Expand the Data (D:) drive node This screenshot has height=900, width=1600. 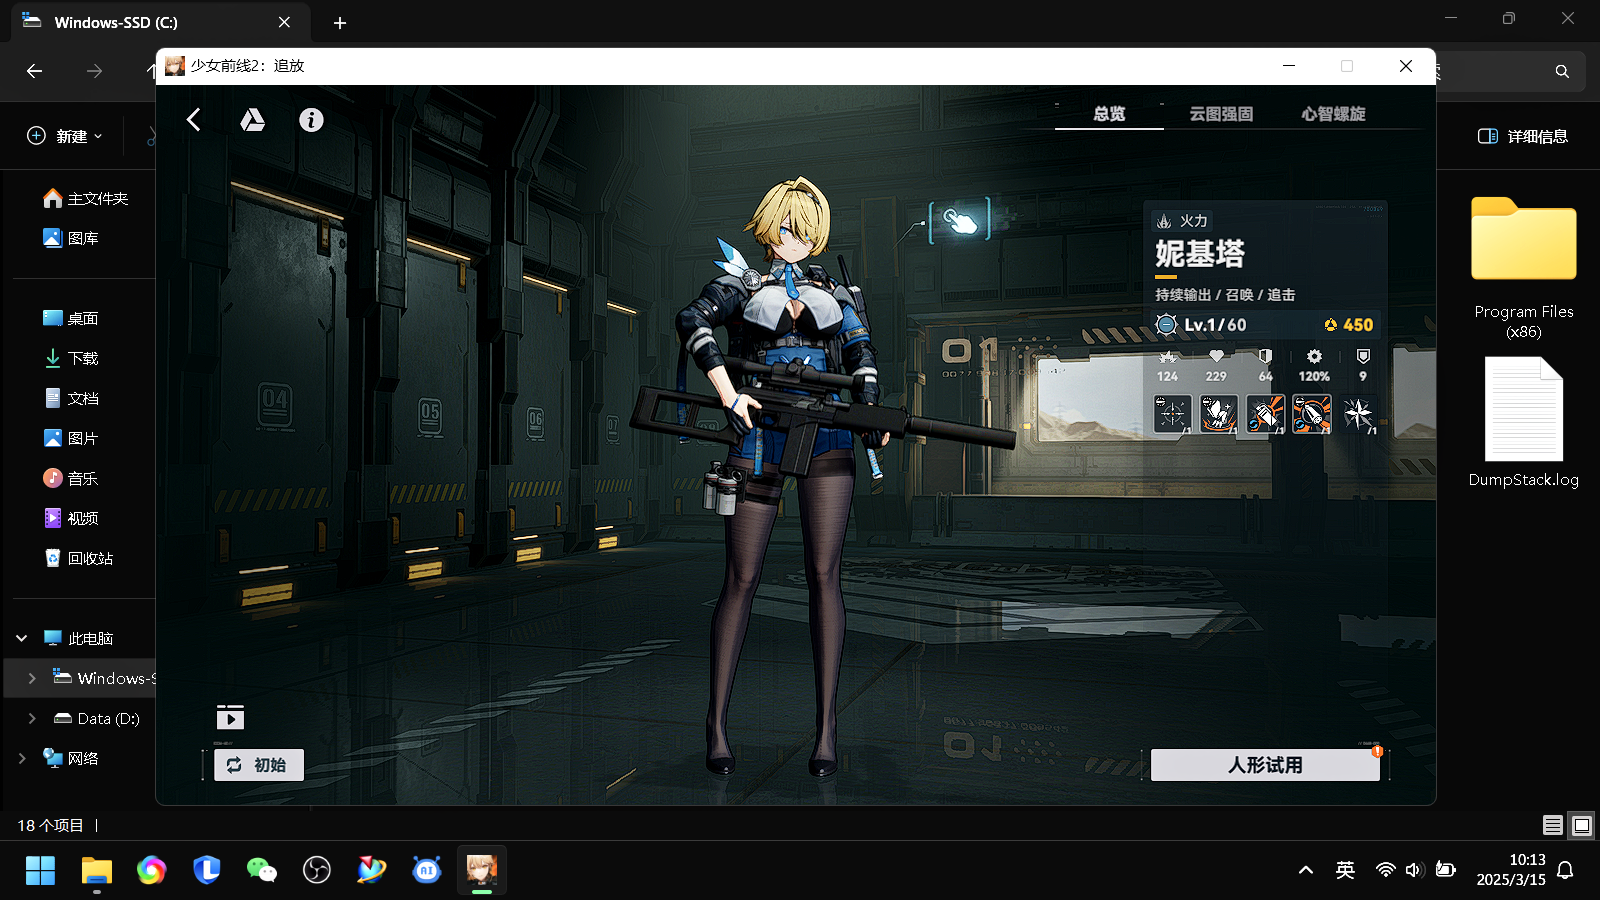[x=32, y=718]
